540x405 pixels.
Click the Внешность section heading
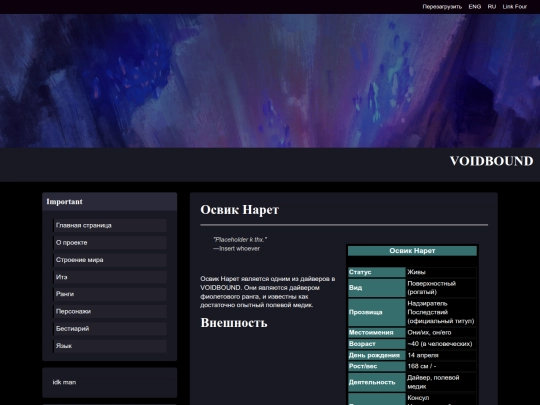pyautogui.click(x=234, y=323)
